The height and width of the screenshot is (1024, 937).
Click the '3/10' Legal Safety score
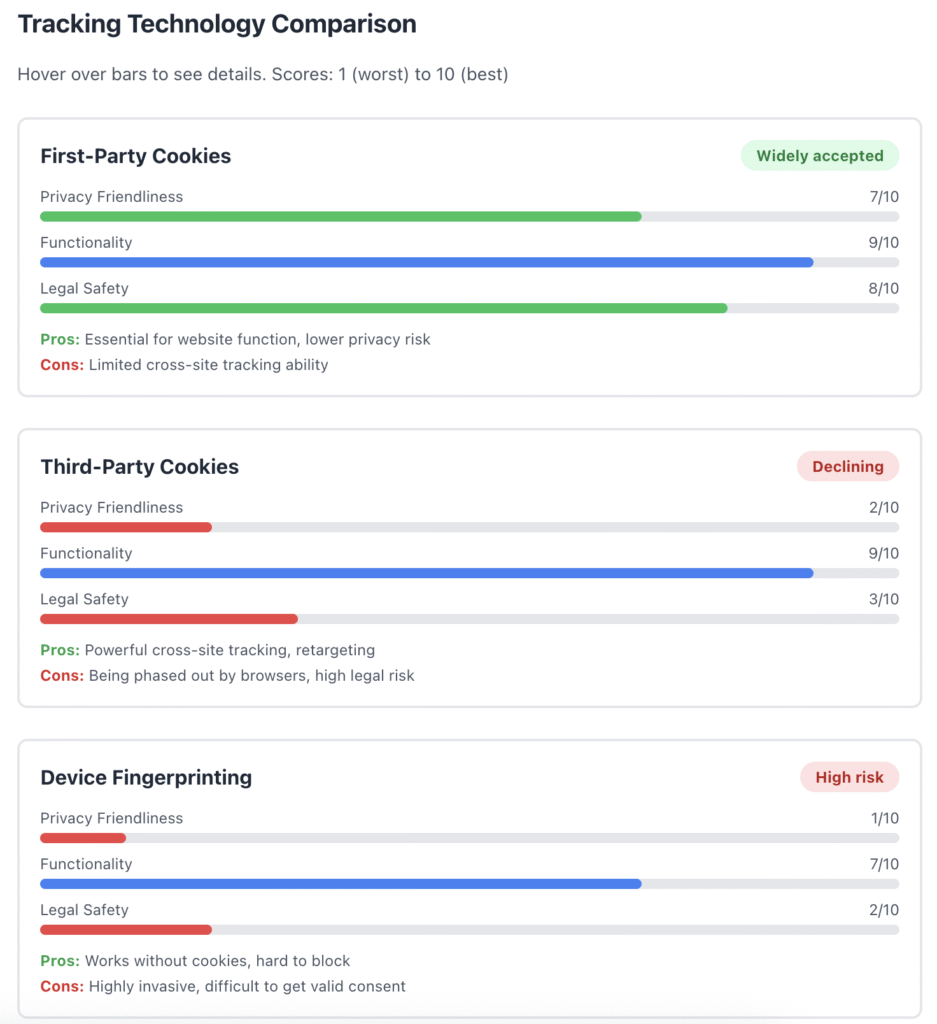pyautogui.click(x=883, y=598)
